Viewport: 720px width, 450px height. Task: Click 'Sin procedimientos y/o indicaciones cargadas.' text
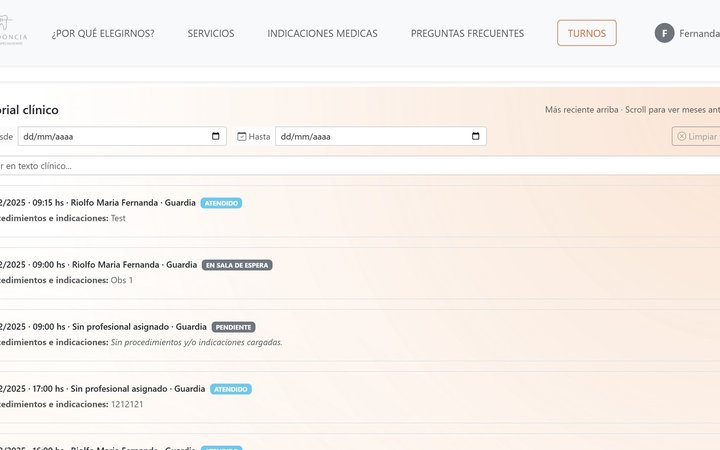197,342
